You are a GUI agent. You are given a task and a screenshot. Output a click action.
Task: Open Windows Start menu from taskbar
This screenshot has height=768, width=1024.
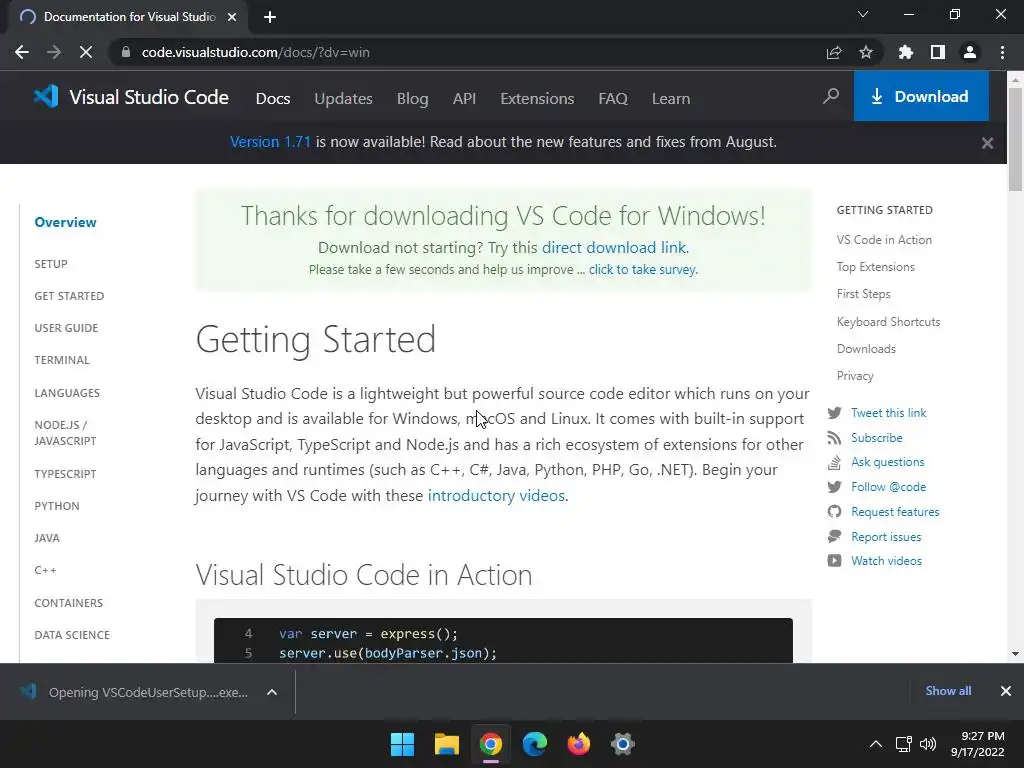[x=402, y=744]
